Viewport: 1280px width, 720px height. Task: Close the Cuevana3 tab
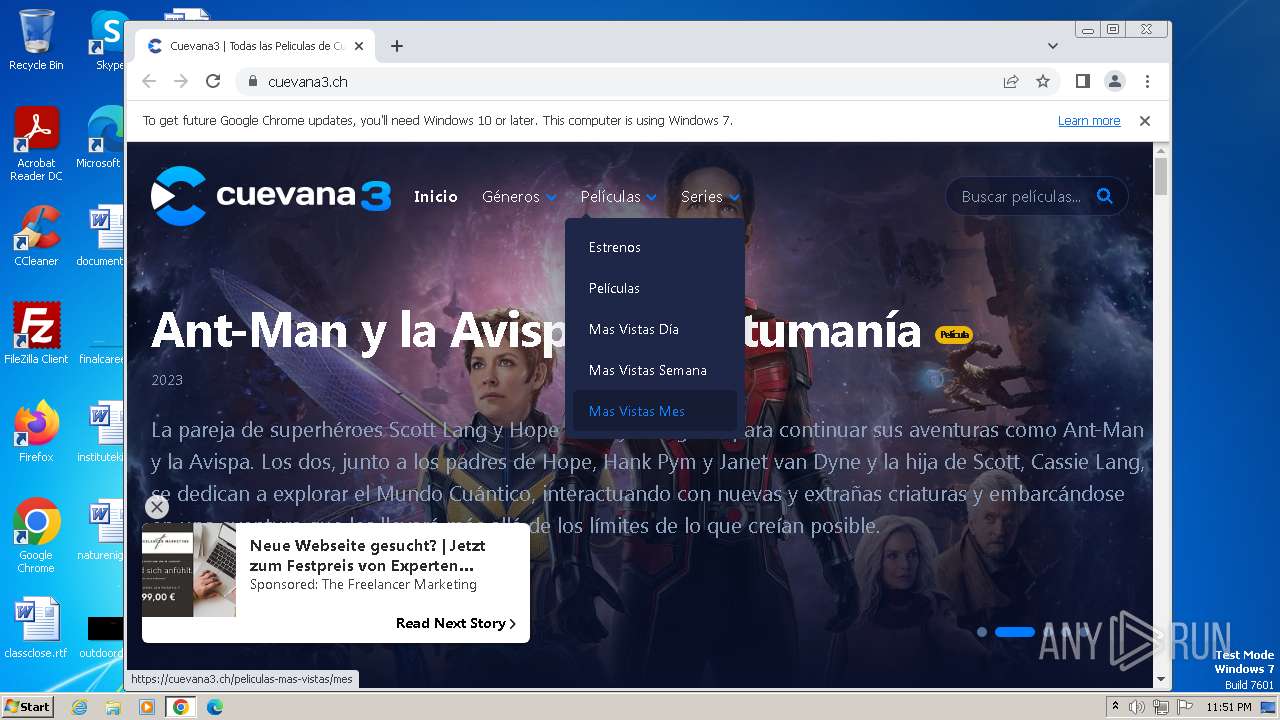(x=359, y=46)
